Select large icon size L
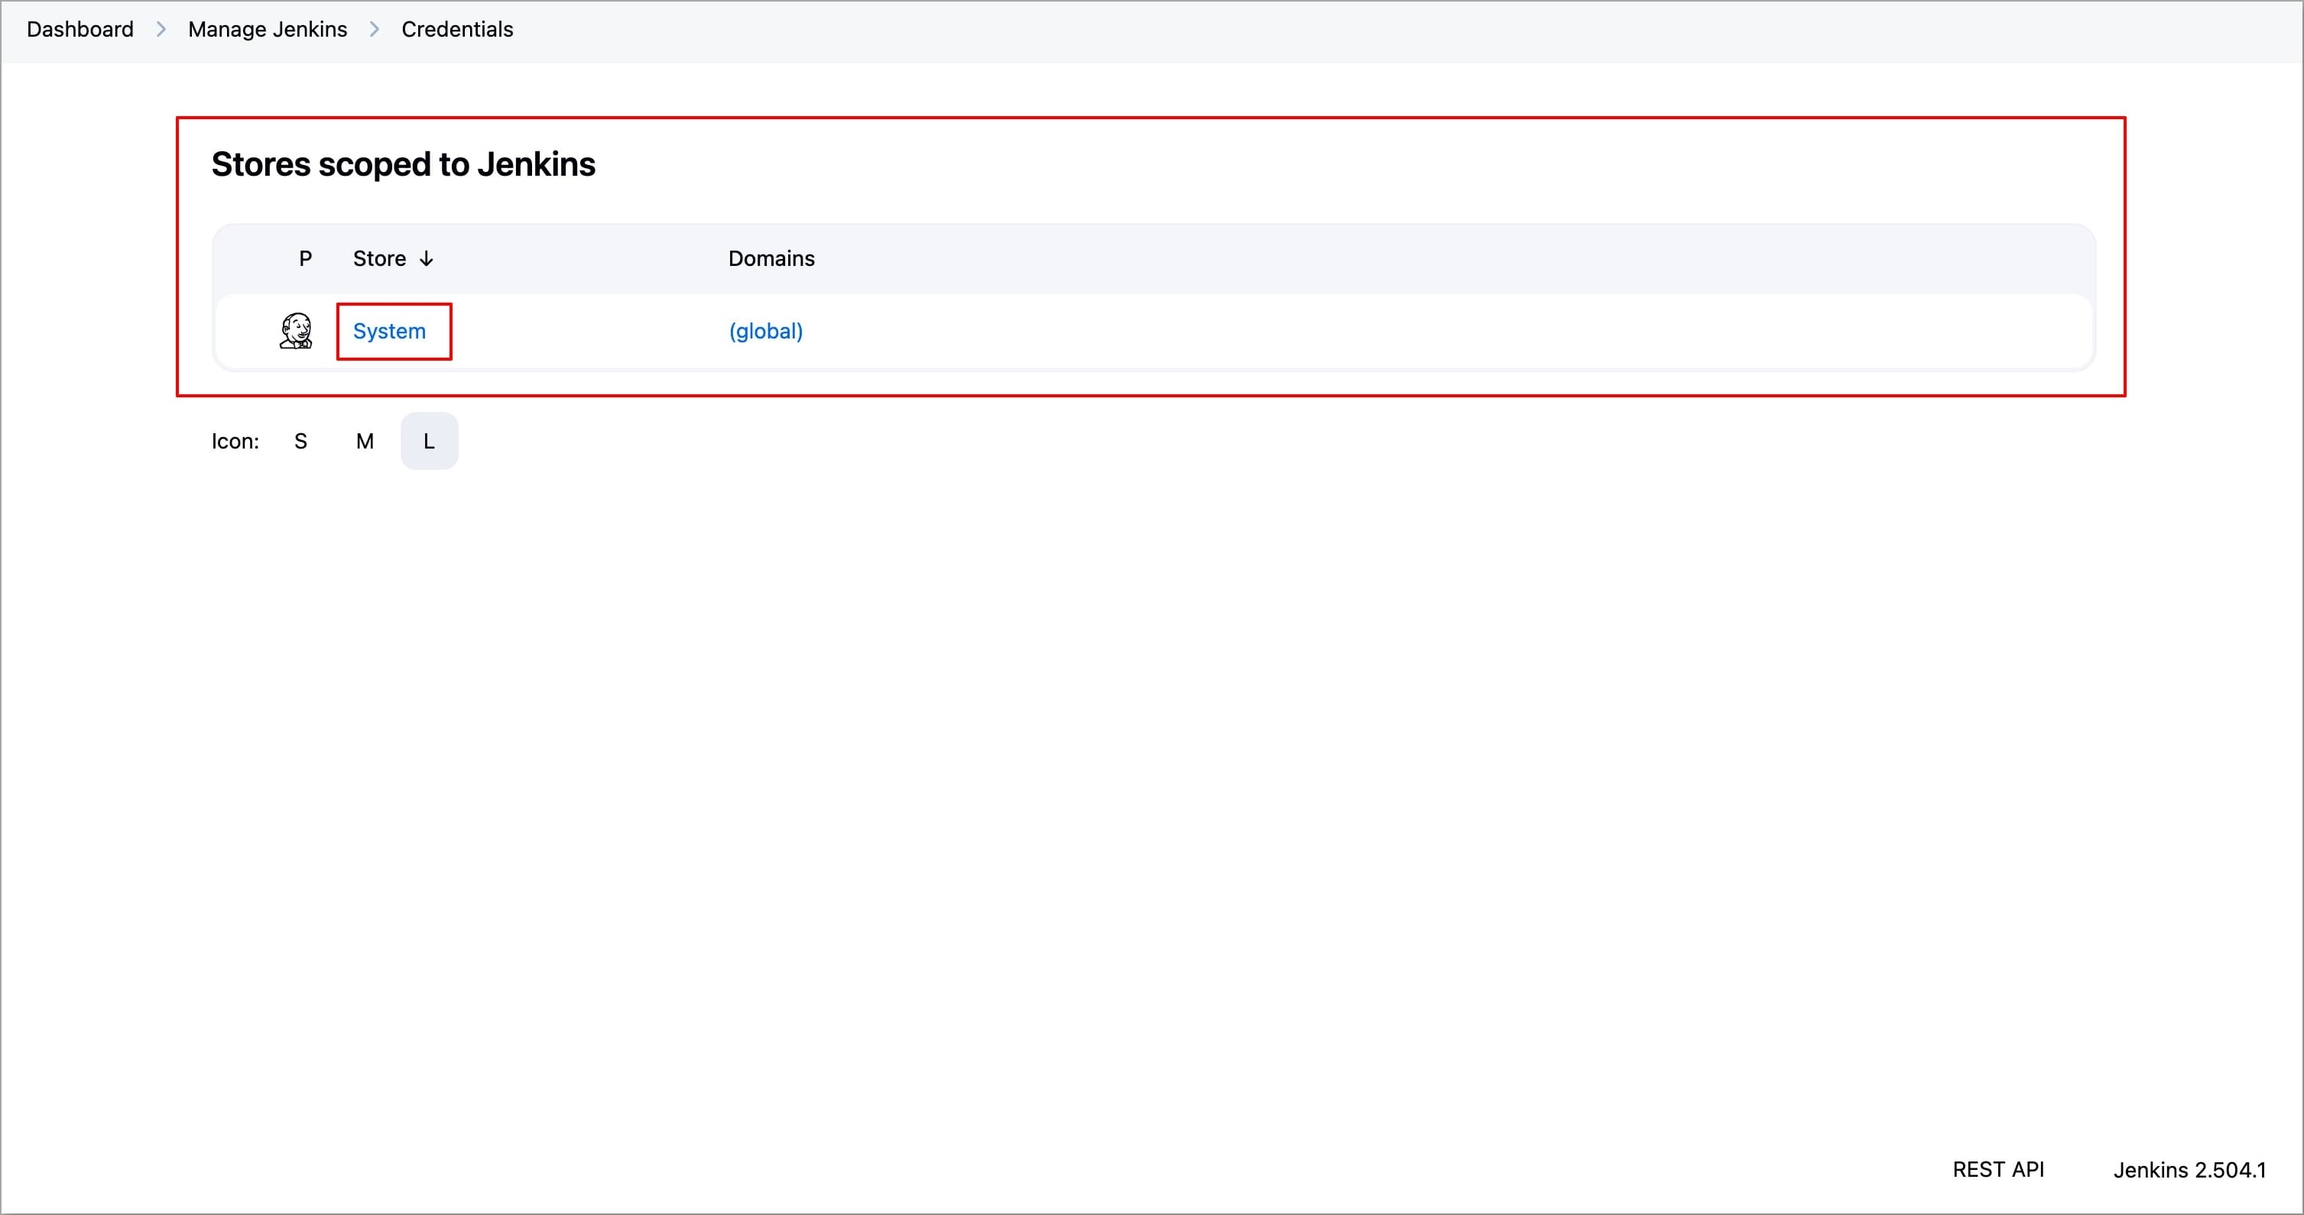2304x1215 pixels. tap(429, 441)
